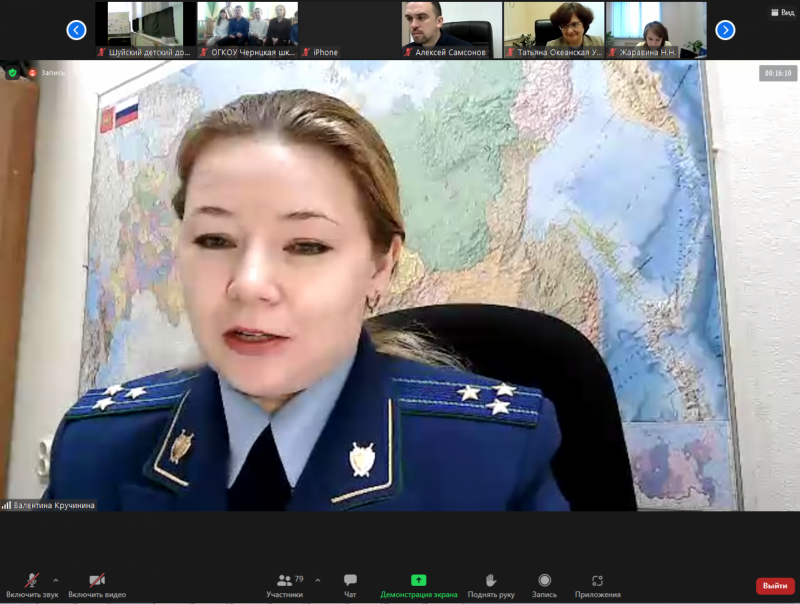Start screen sharing with Демонстрация экрана
The image size is (800, 604).
click(418, 584)
